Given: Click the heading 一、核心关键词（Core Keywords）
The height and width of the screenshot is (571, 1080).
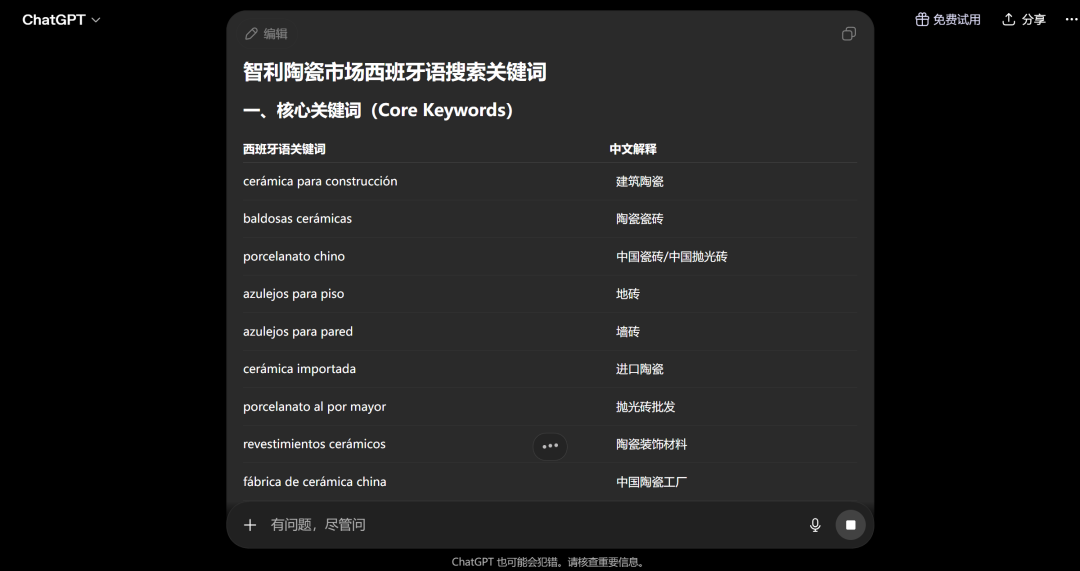Looking at the screenshot, I should click(380, 110).
